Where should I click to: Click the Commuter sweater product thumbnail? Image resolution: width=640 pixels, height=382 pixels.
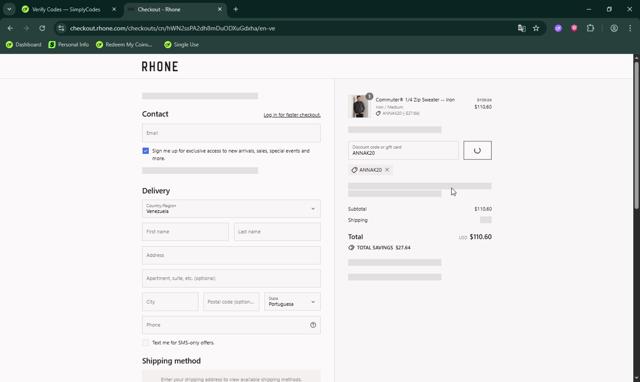click(360, 106)
